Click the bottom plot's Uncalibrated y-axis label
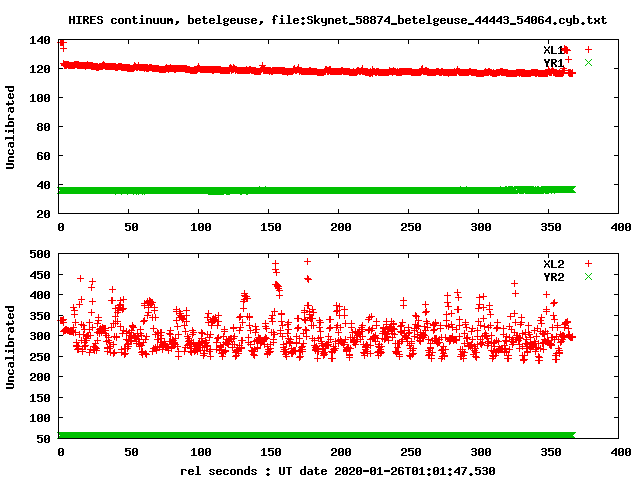The image size is (640, 480). 11,343
